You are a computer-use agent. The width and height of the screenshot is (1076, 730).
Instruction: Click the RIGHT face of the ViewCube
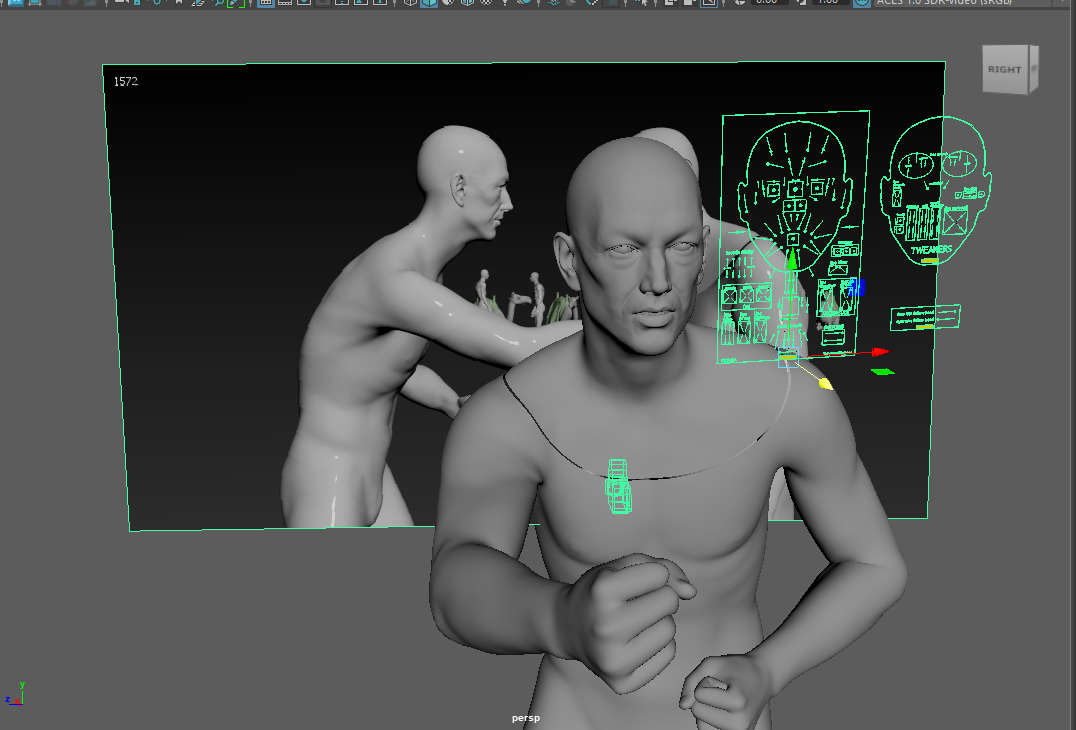(1005, 70)
